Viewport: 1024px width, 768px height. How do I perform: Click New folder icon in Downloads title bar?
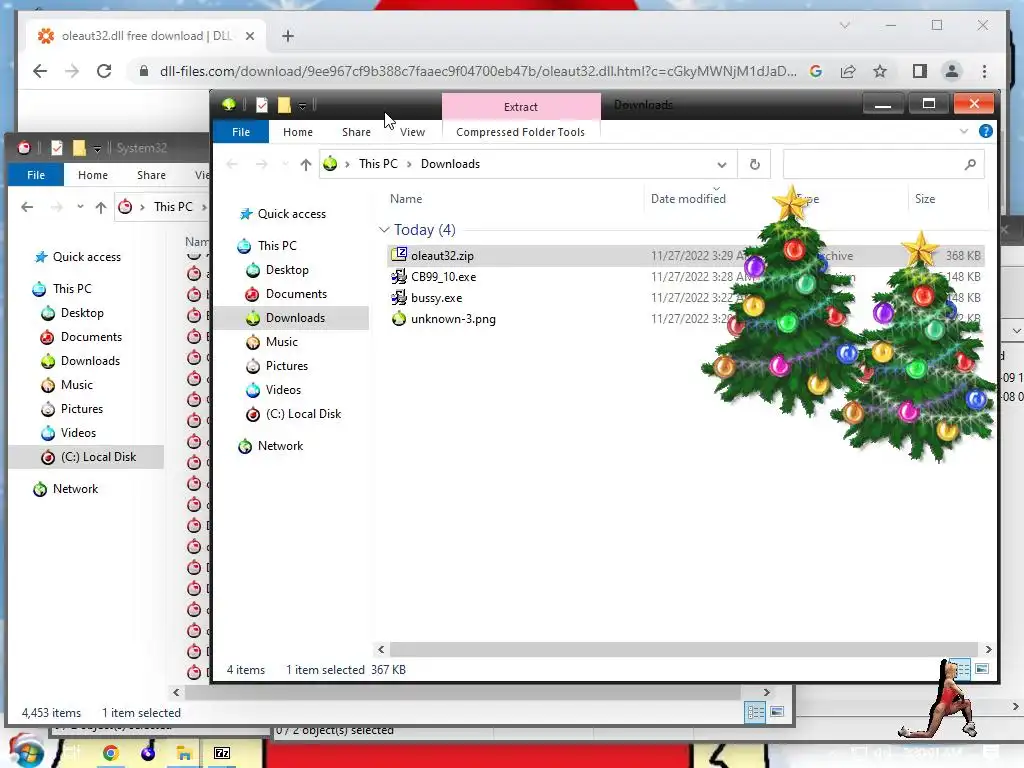coord(284,105)
